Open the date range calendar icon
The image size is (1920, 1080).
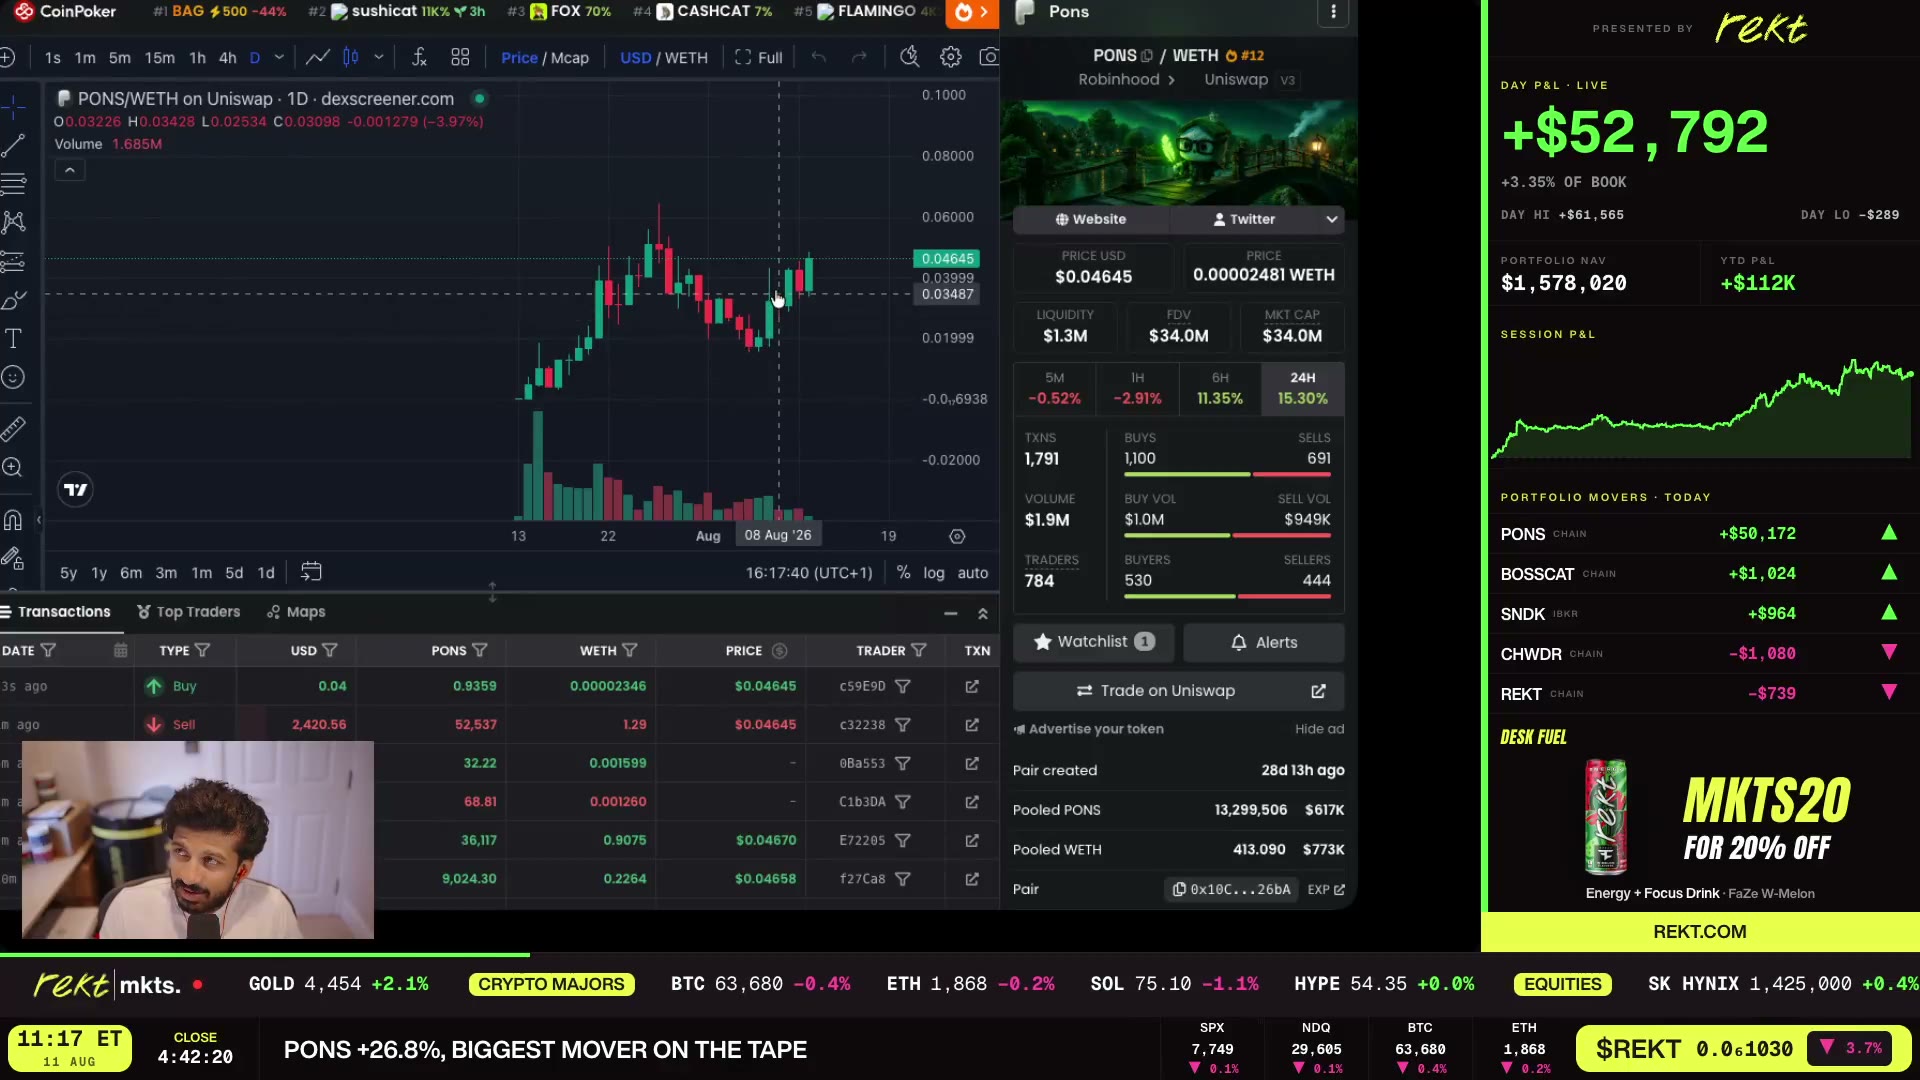[311, 572]
